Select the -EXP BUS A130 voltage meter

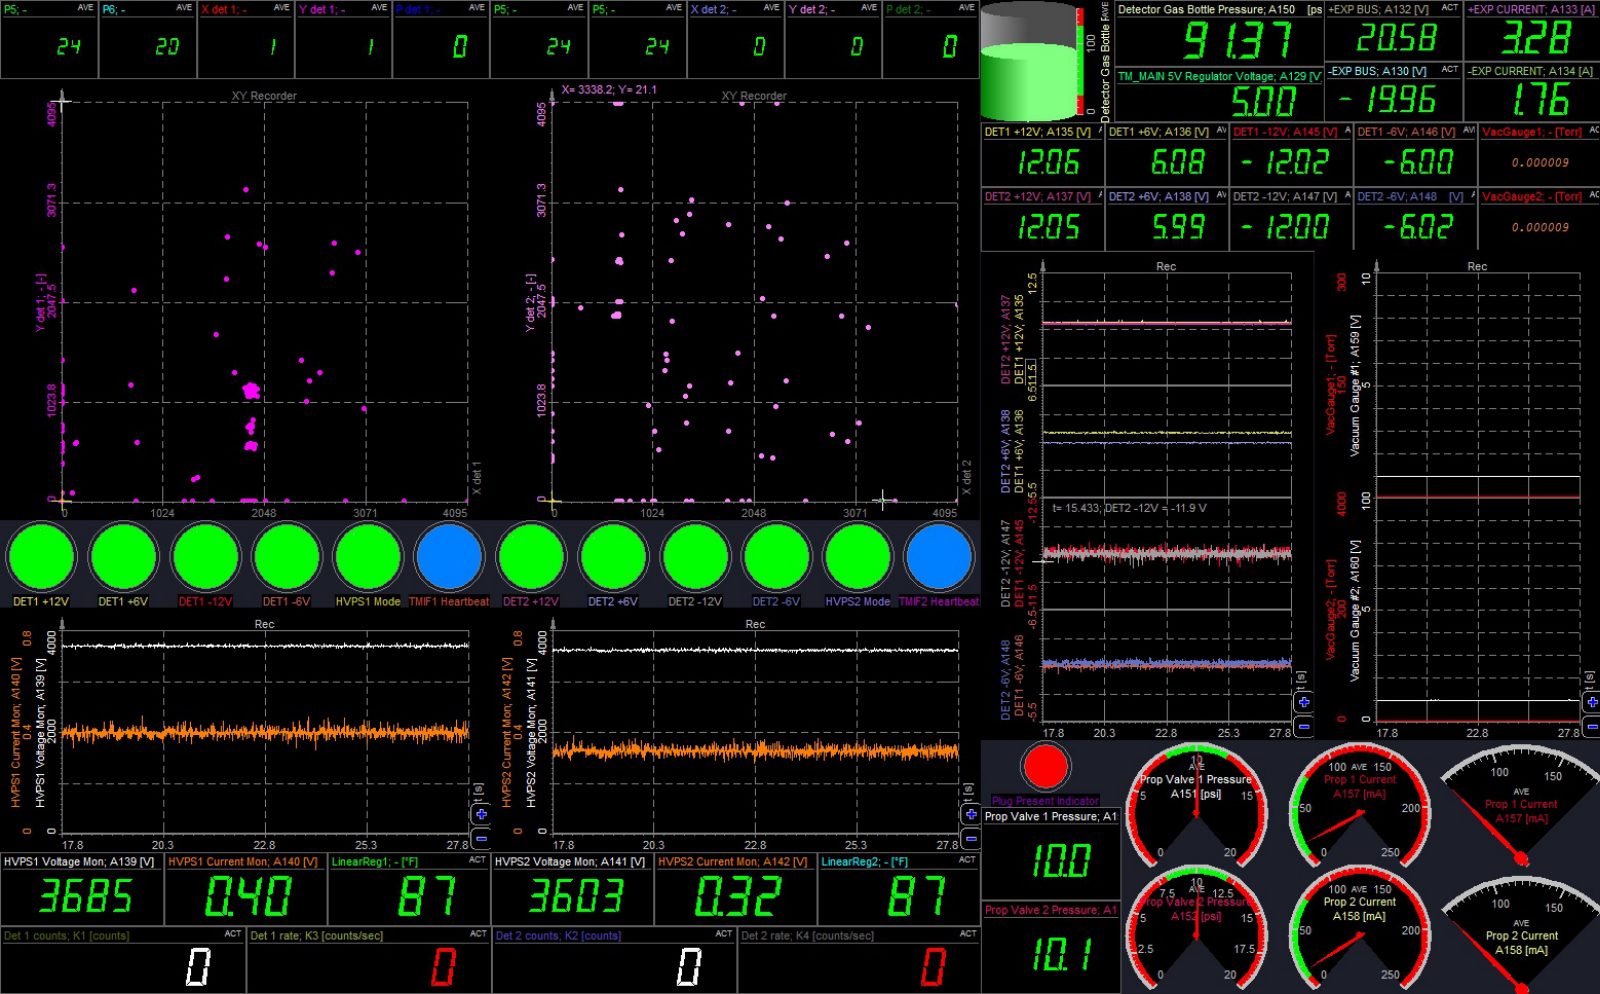pos(1394,92)
